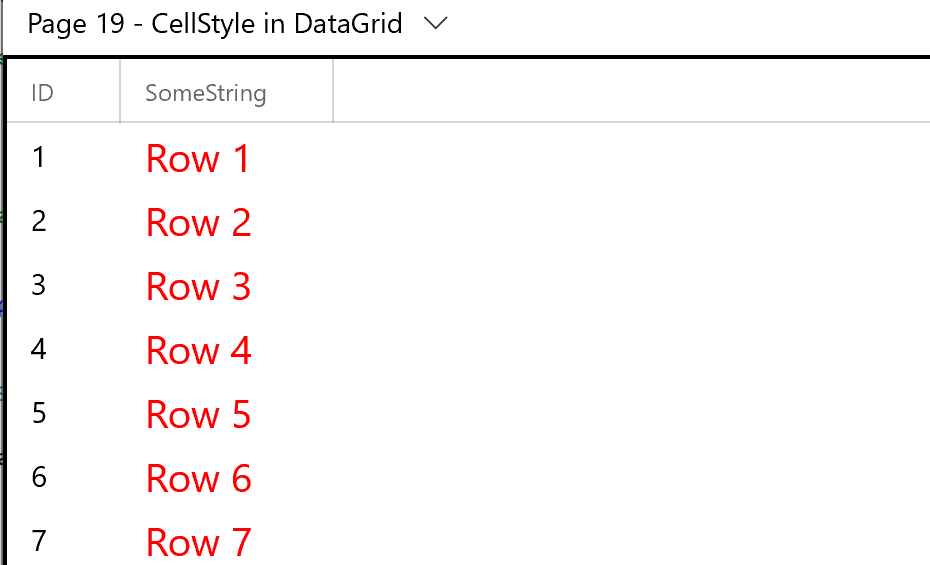Open the page selector dropdown chevron
This screenshot has width=930, height=565.
(436, 24)
